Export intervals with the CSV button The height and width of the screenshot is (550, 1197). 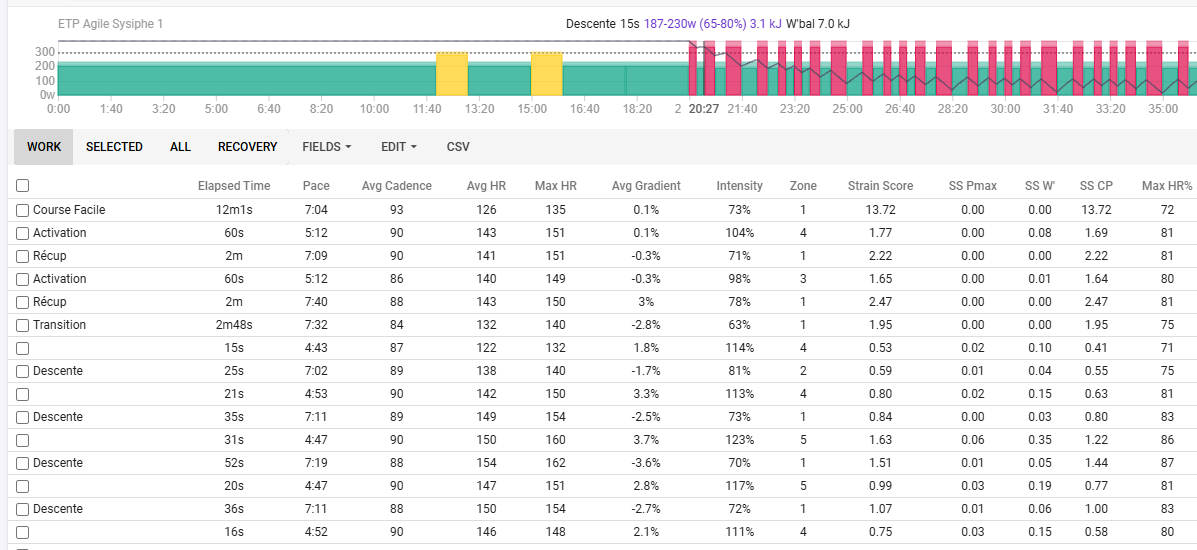tap(458, 147)
